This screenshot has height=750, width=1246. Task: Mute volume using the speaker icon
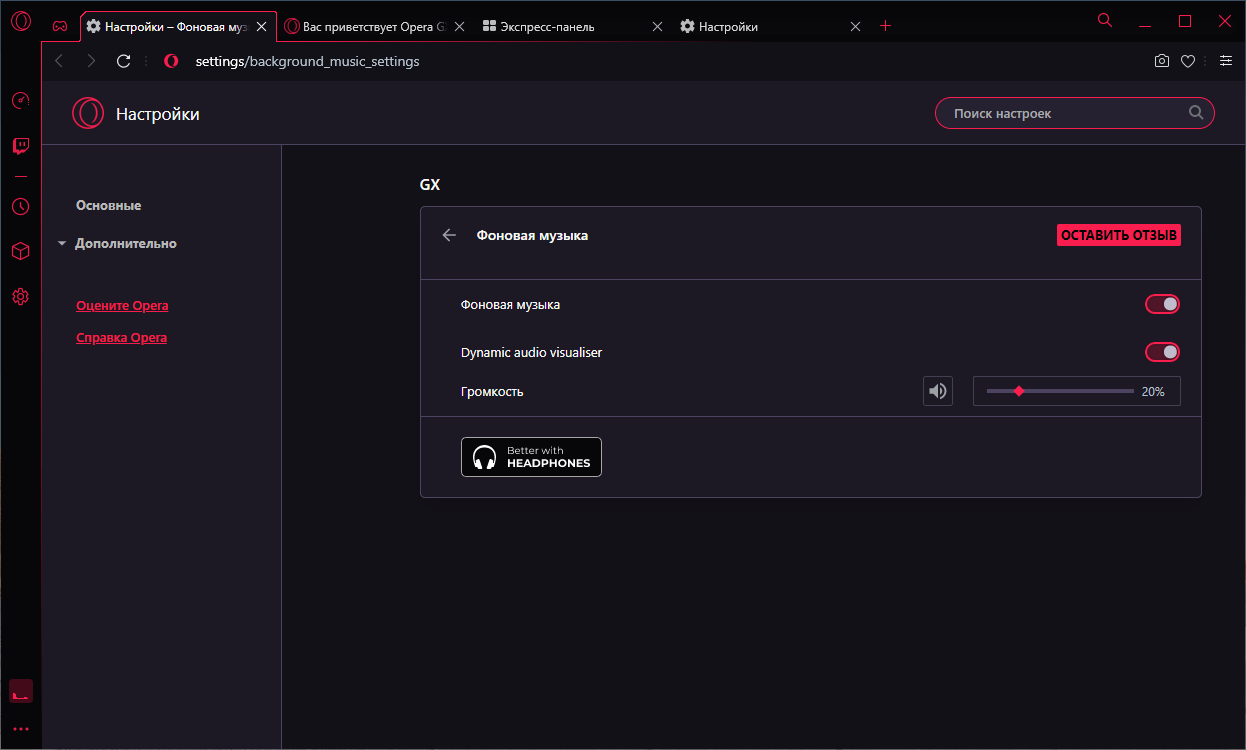click(x=938, y=391)
